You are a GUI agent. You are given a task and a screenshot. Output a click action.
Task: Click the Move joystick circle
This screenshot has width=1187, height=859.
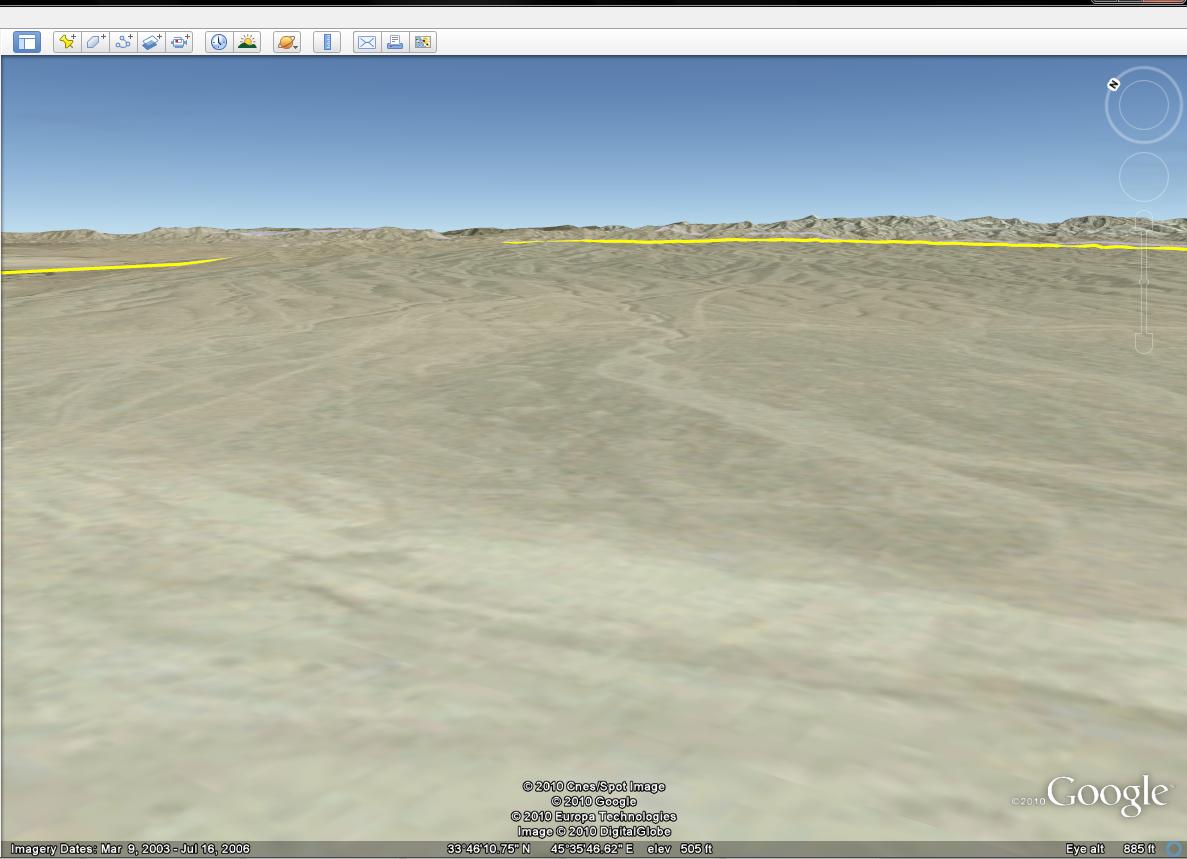point(1143,178)
